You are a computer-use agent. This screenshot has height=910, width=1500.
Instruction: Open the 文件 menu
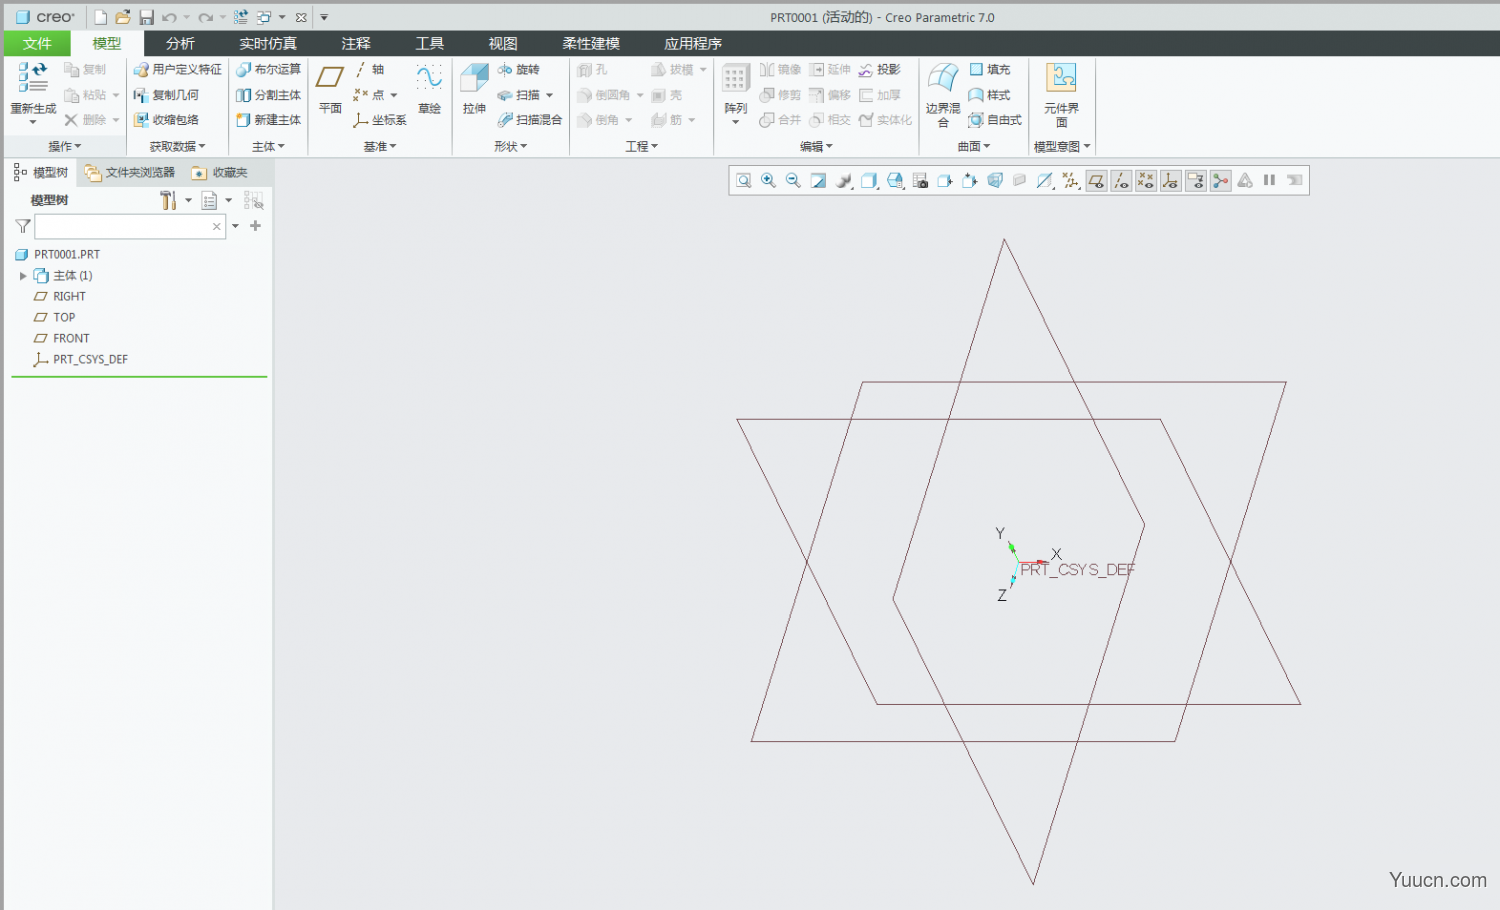point(37,43)
